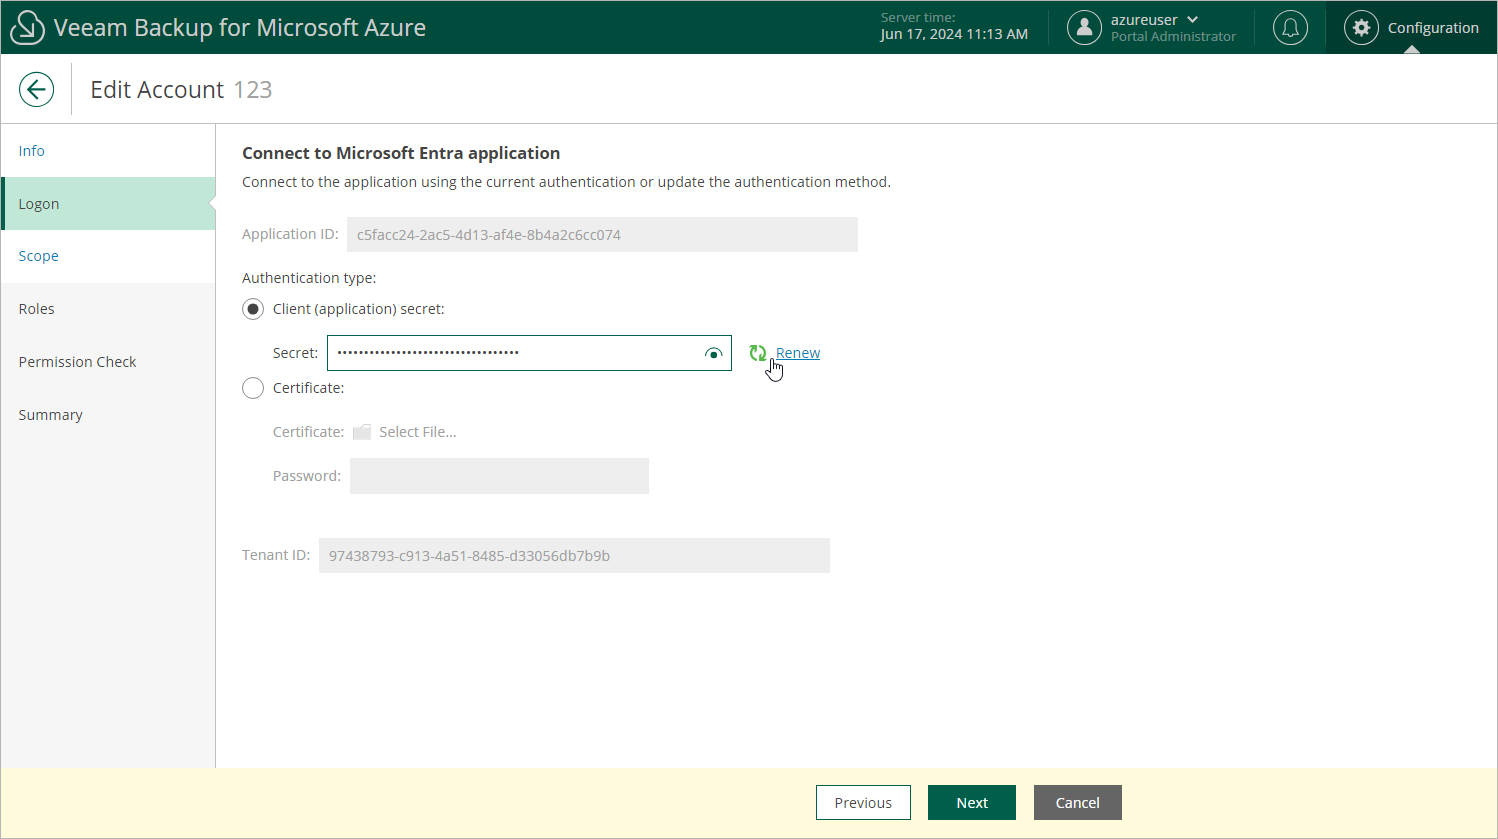This screenshot has width=1498, height=839.
Task: Click the Veeam logo icon
Action: 27,28
